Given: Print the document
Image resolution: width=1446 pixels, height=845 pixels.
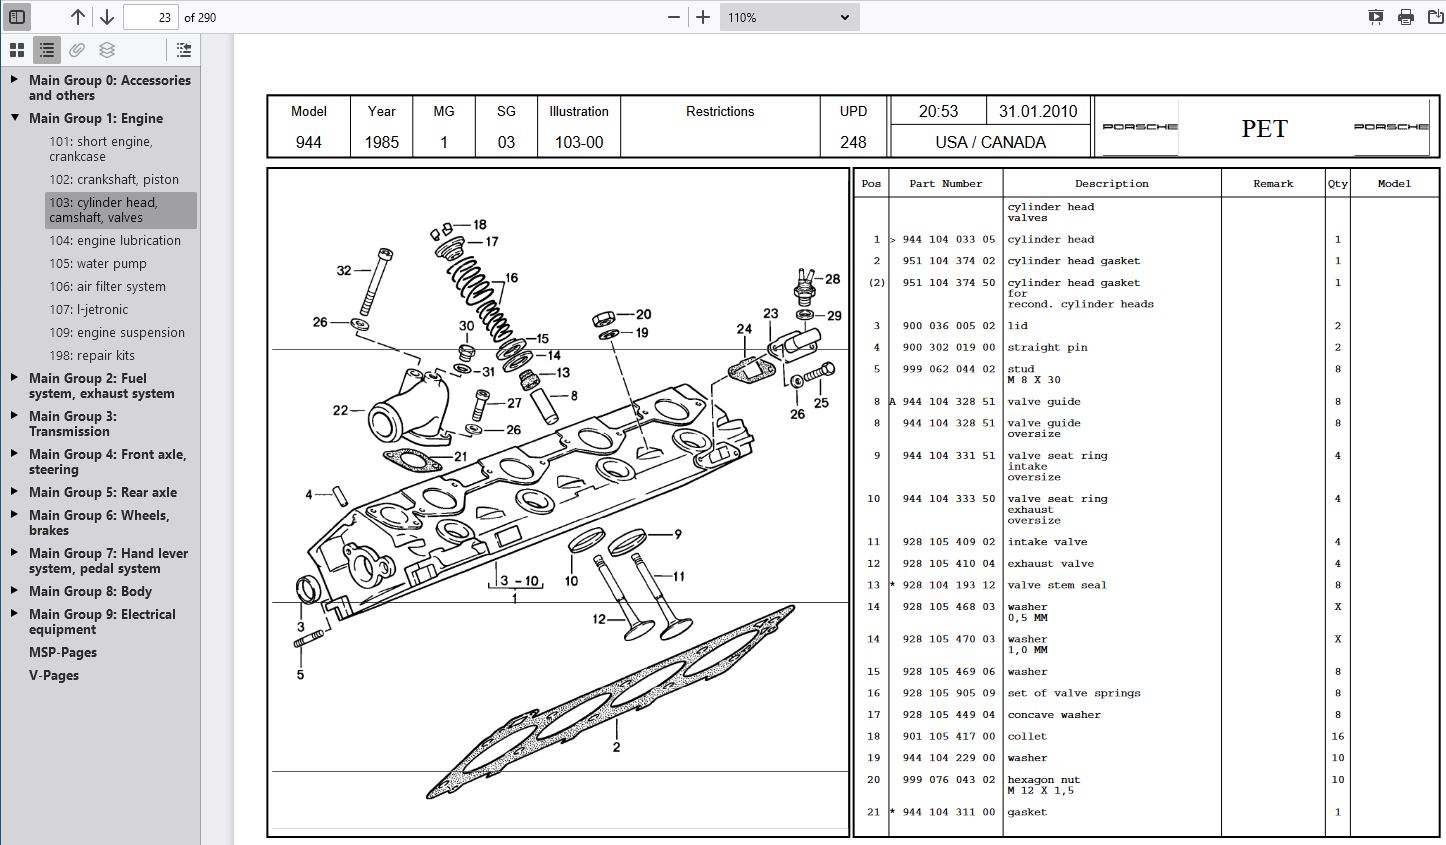Looking at the screenshot, I should pyautogui.click(x=1406, y=17).
